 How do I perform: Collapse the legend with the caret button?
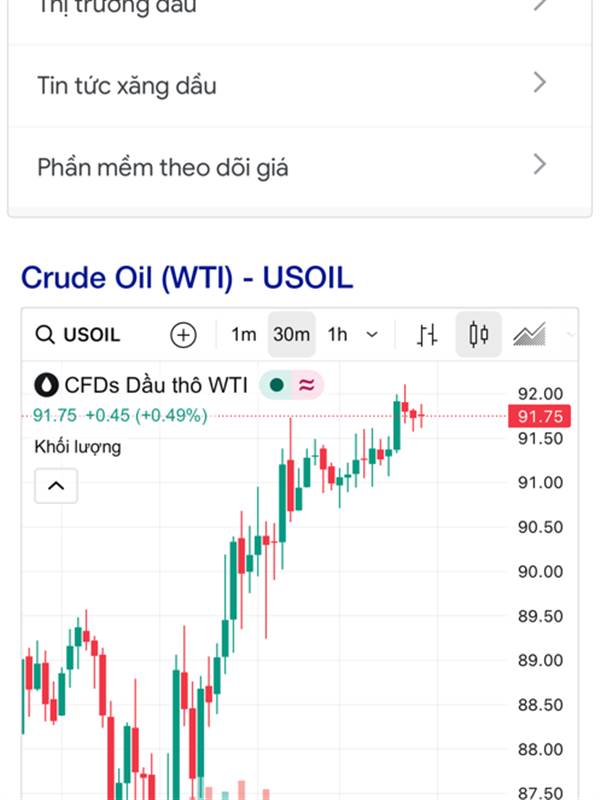pyautogui.click(x=56, y=487)
